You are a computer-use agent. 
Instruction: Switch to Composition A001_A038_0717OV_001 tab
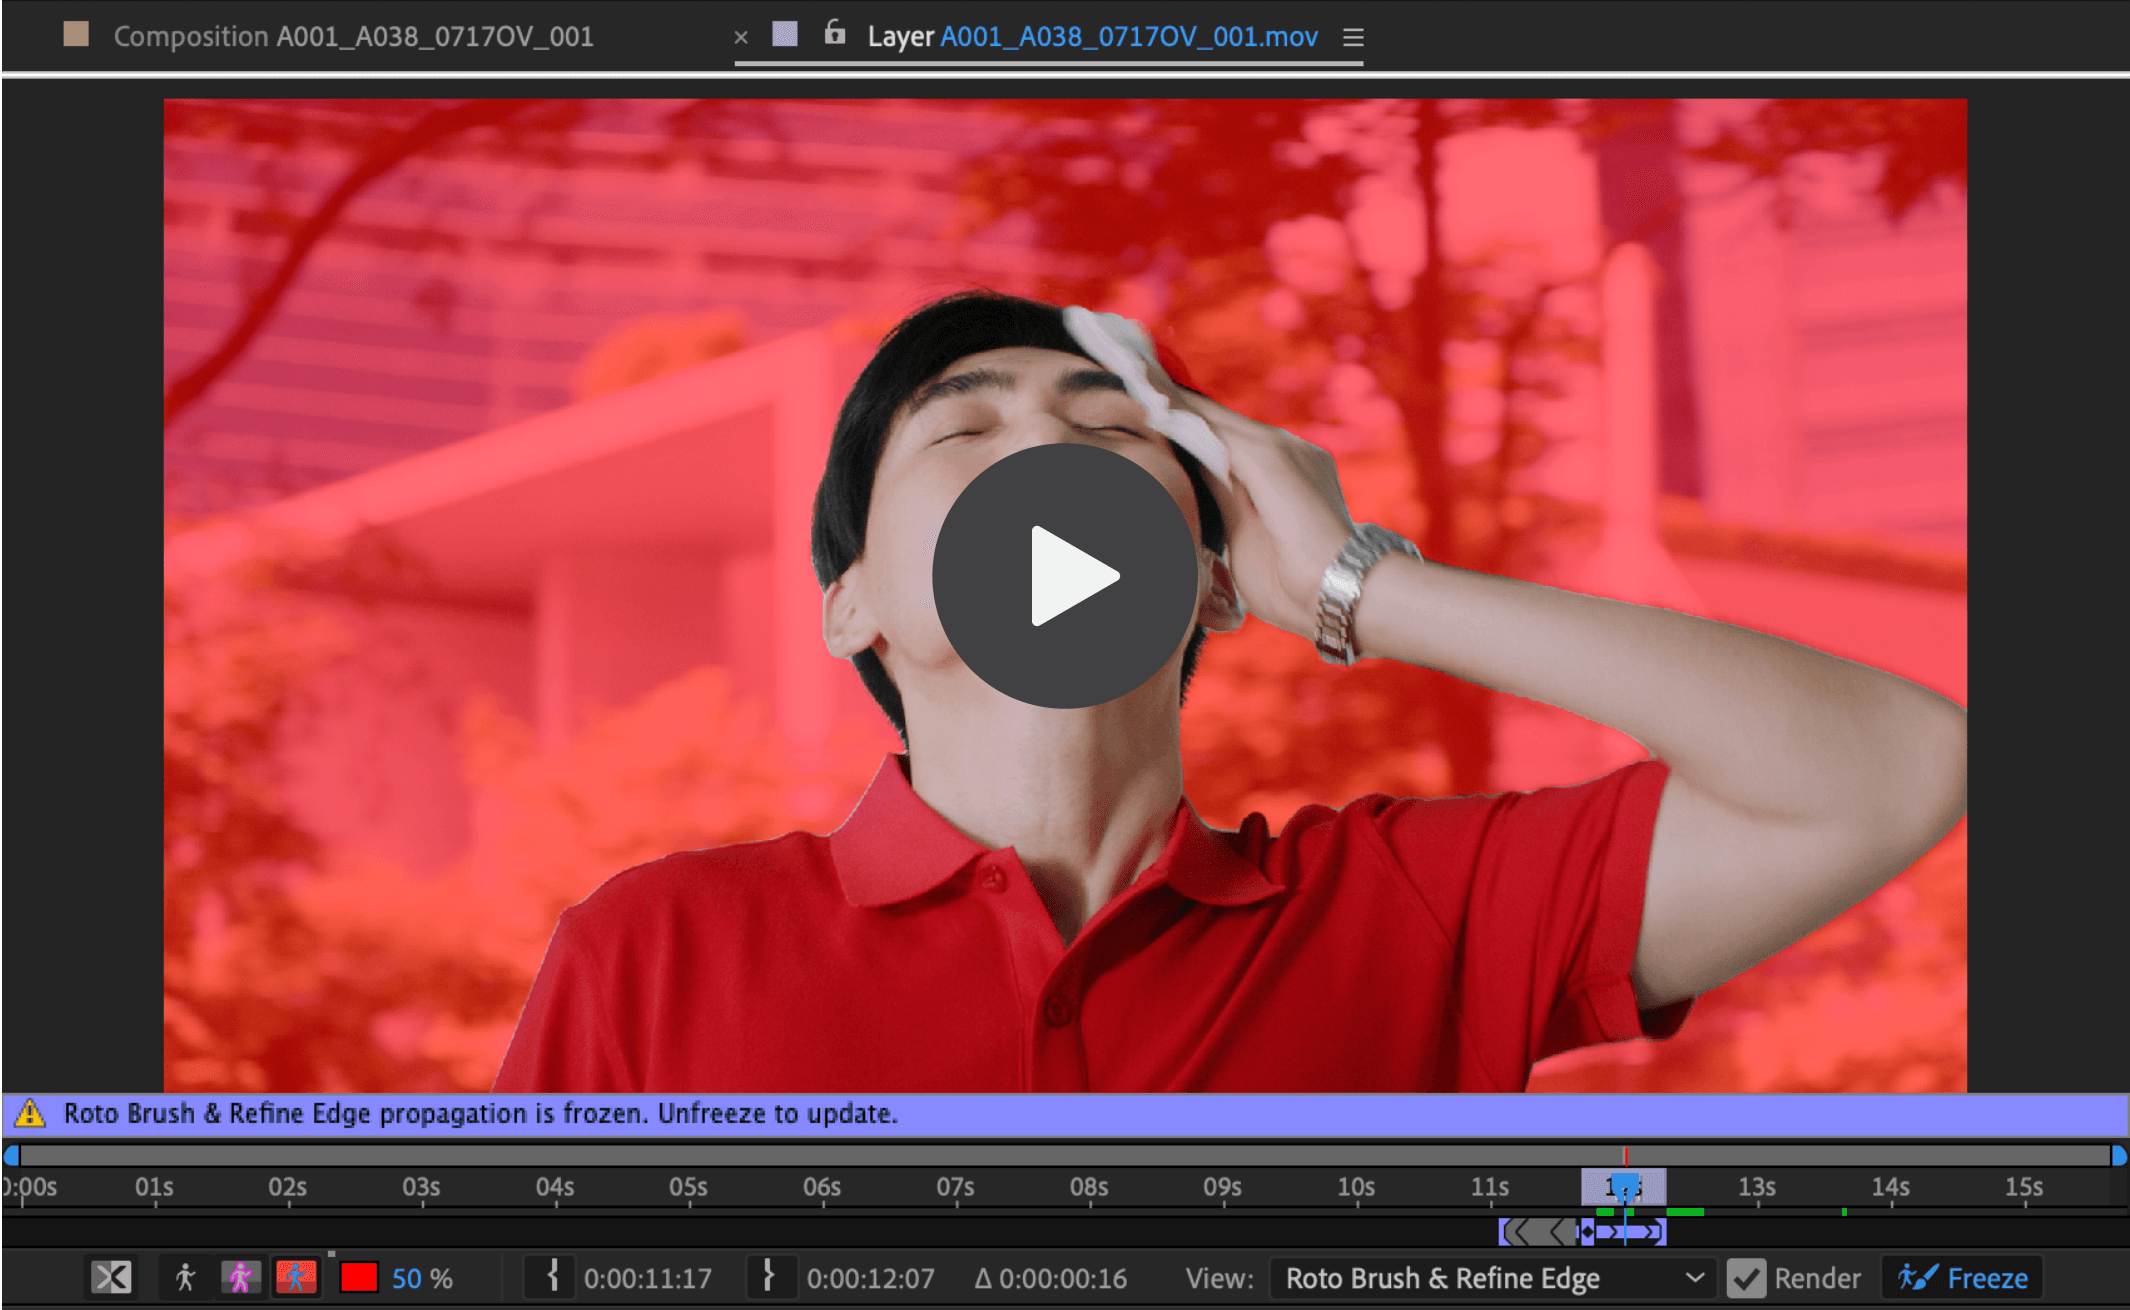352,37
